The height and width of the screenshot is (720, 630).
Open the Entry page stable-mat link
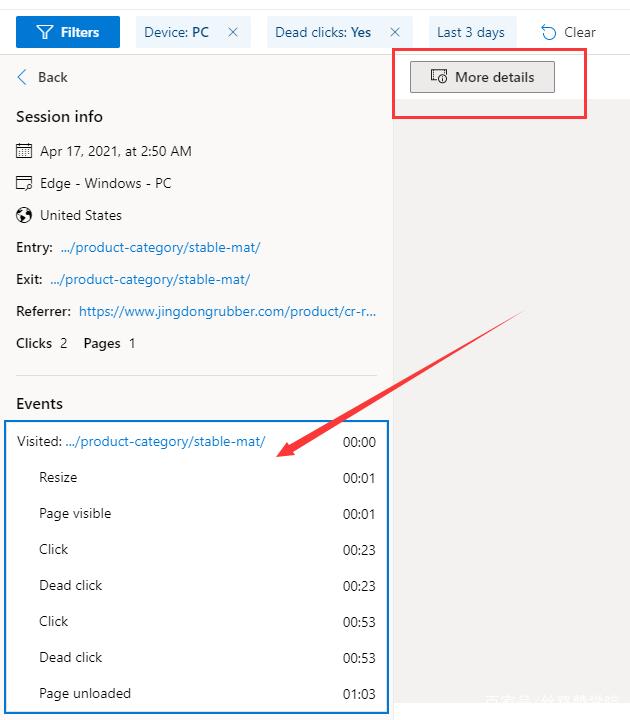160,247
